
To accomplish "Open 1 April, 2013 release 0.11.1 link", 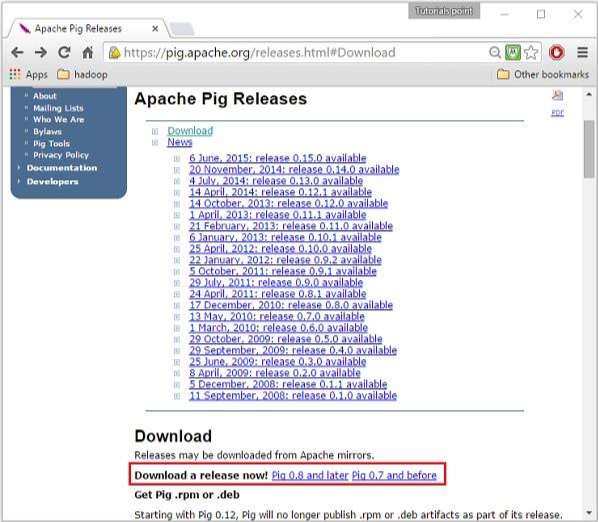I will (278, 215).
